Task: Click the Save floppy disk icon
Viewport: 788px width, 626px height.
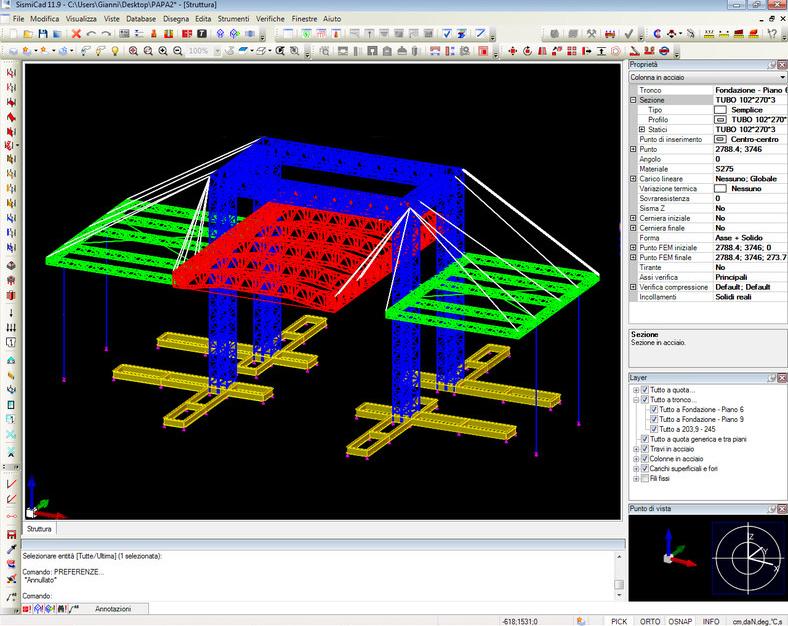Action: [44, 34]
